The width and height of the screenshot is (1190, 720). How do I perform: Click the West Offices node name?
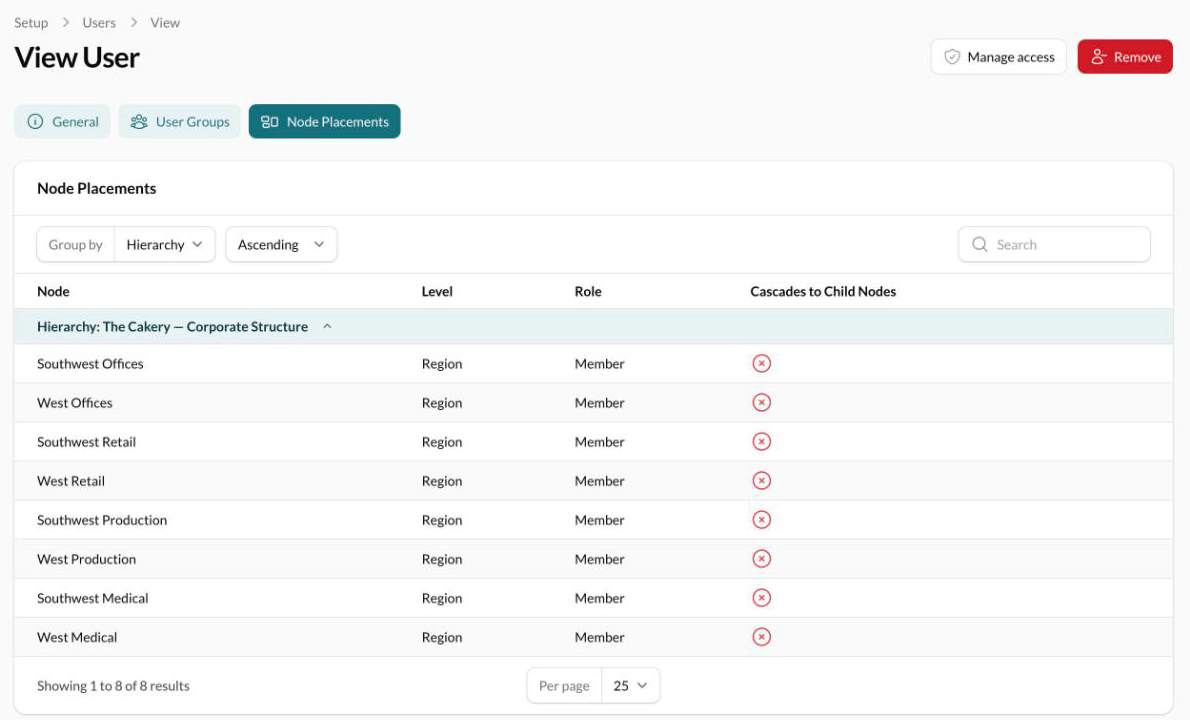[74, 403]
